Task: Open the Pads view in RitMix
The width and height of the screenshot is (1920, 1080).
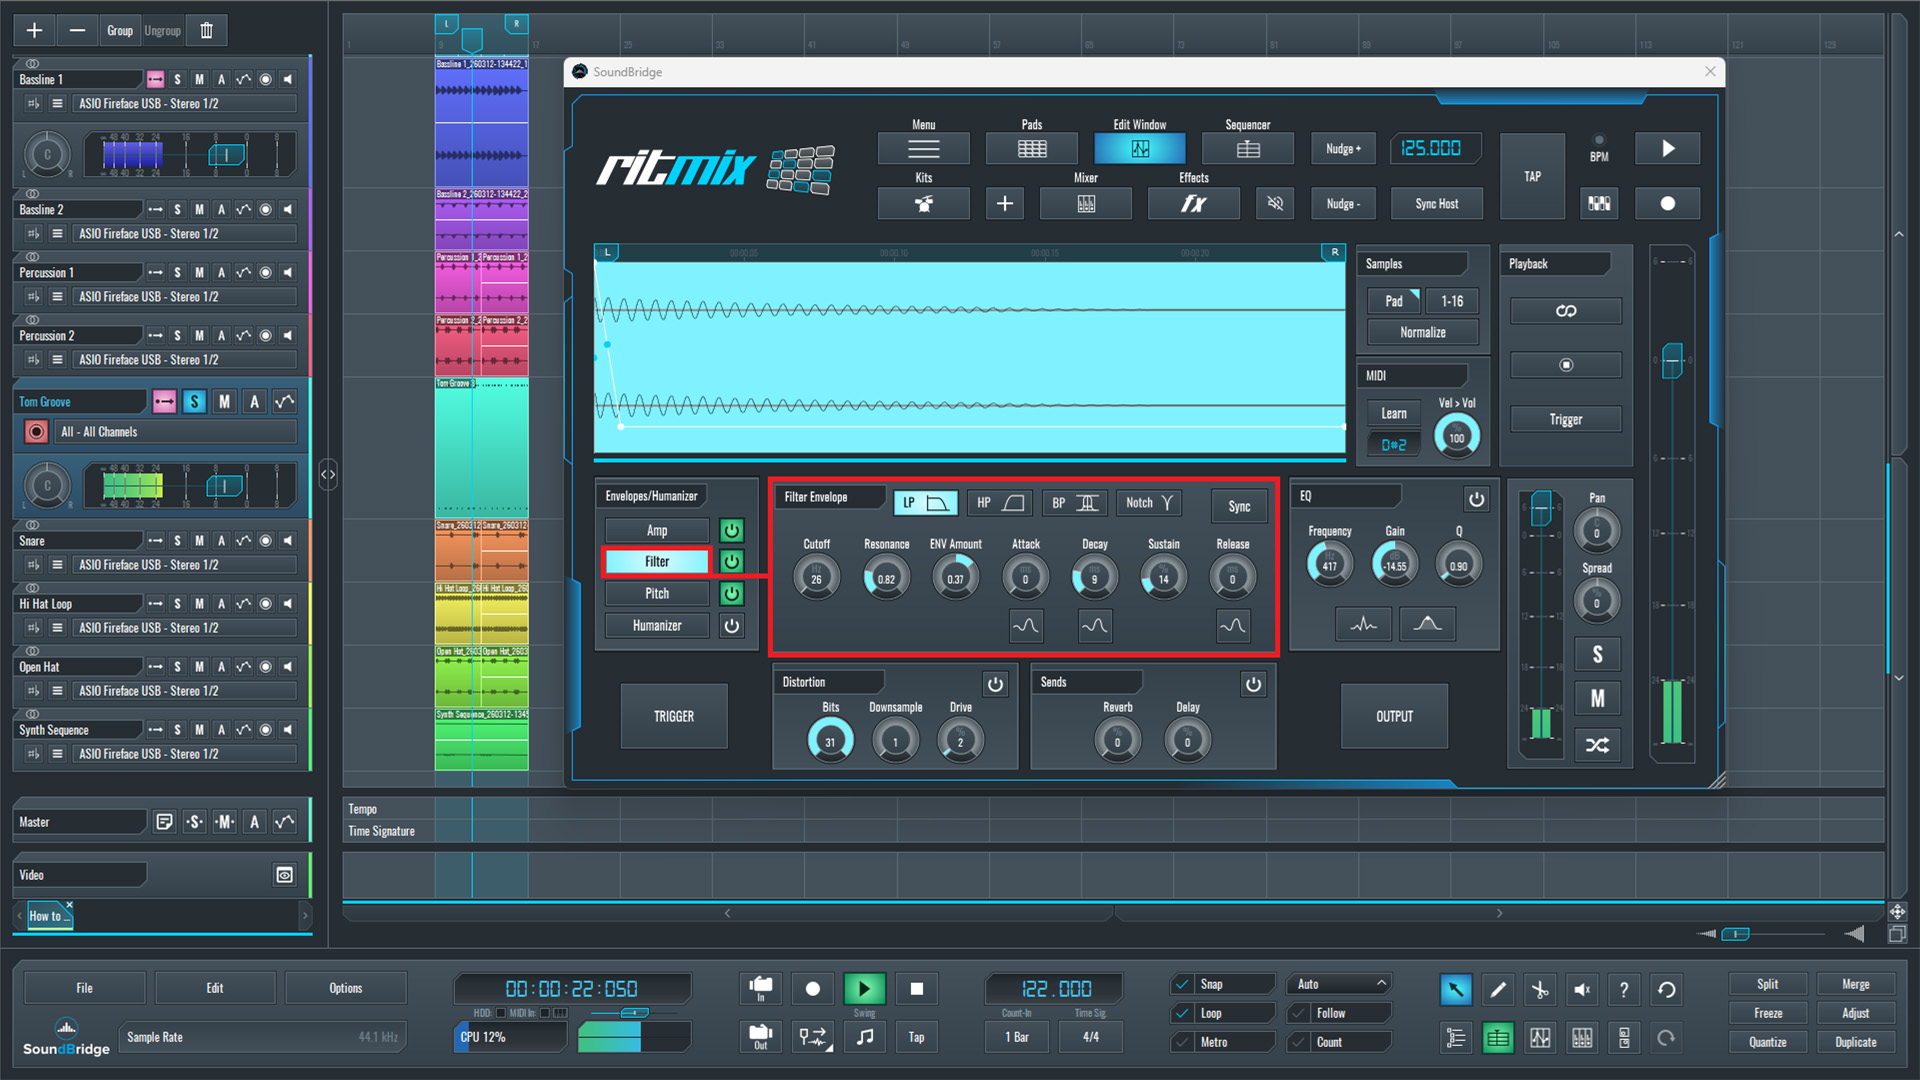Action: (x=1031, y=149)
